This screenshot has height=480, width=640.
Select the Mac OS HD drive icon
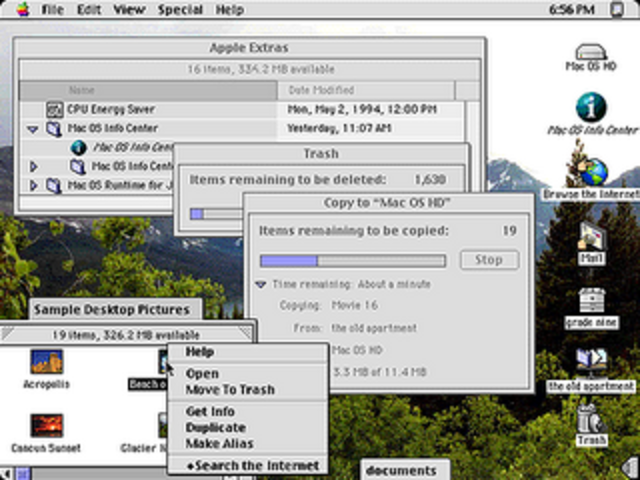(591, 53)
